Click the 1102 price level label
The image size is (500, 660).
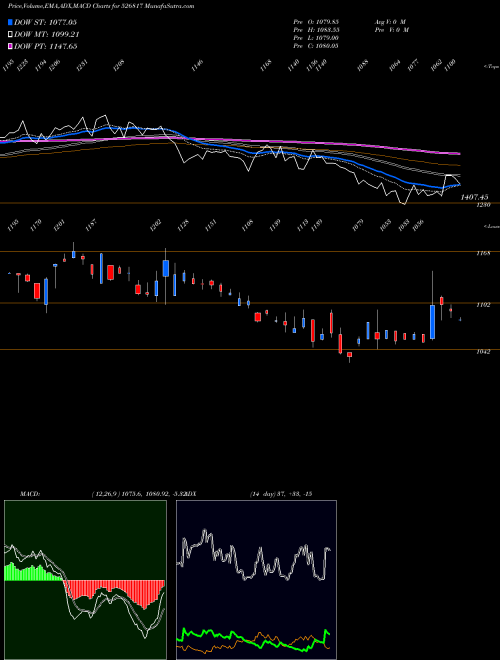(x=484, y=305)
